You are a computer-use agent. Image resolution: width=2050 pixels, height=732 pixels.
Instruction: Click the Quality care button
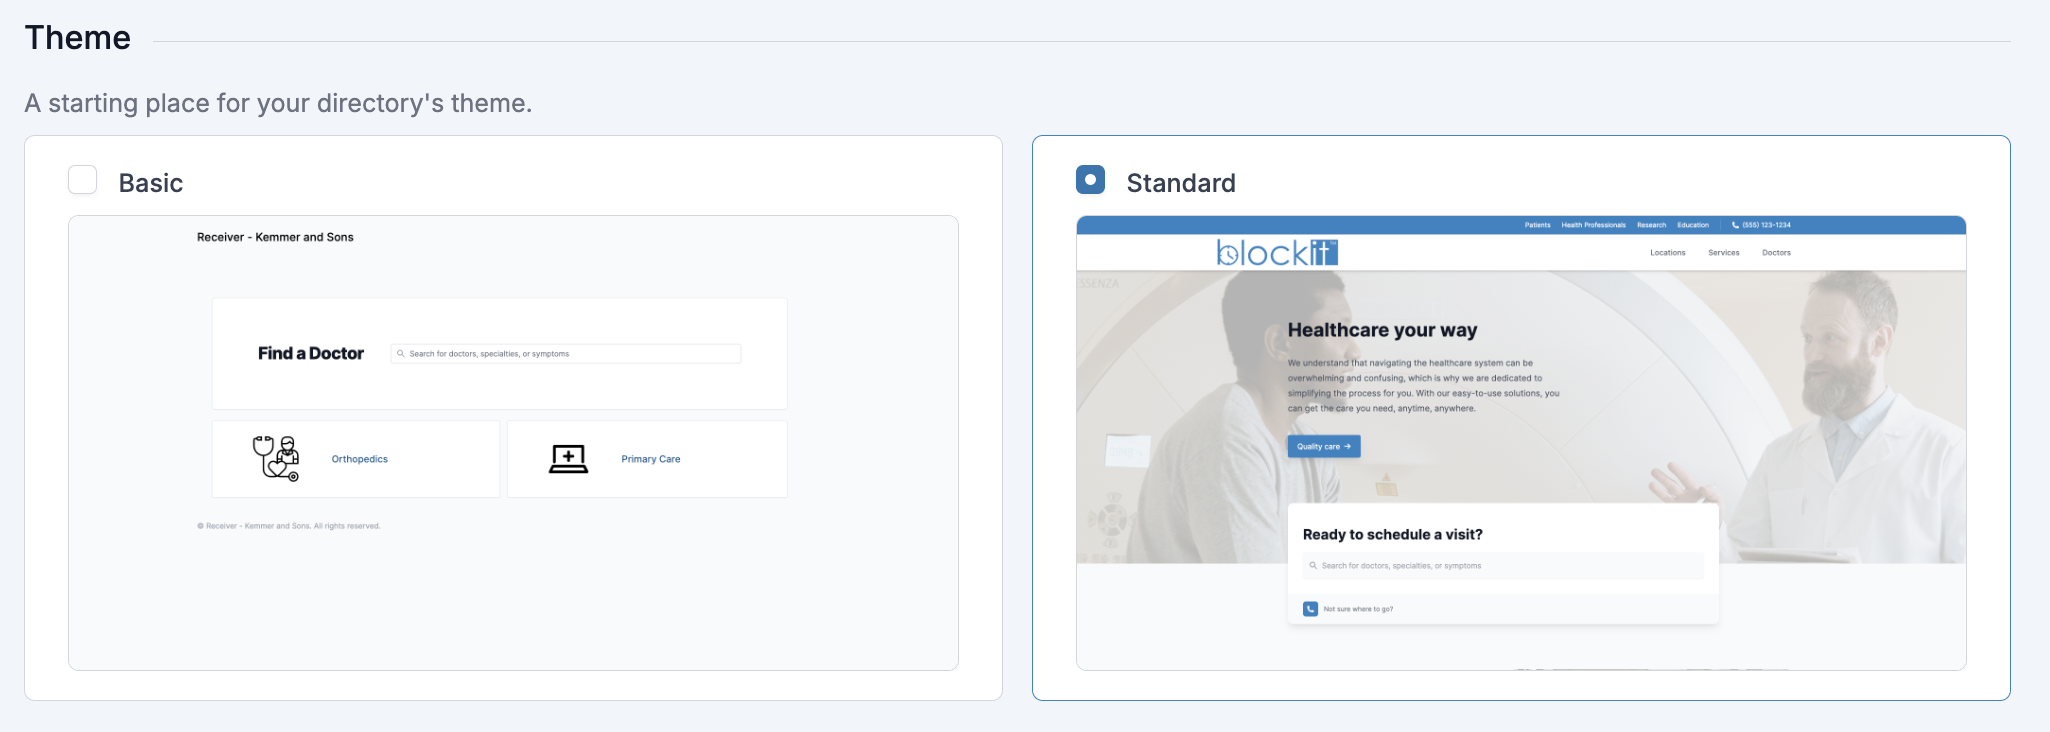click(x=1324, y=447)
